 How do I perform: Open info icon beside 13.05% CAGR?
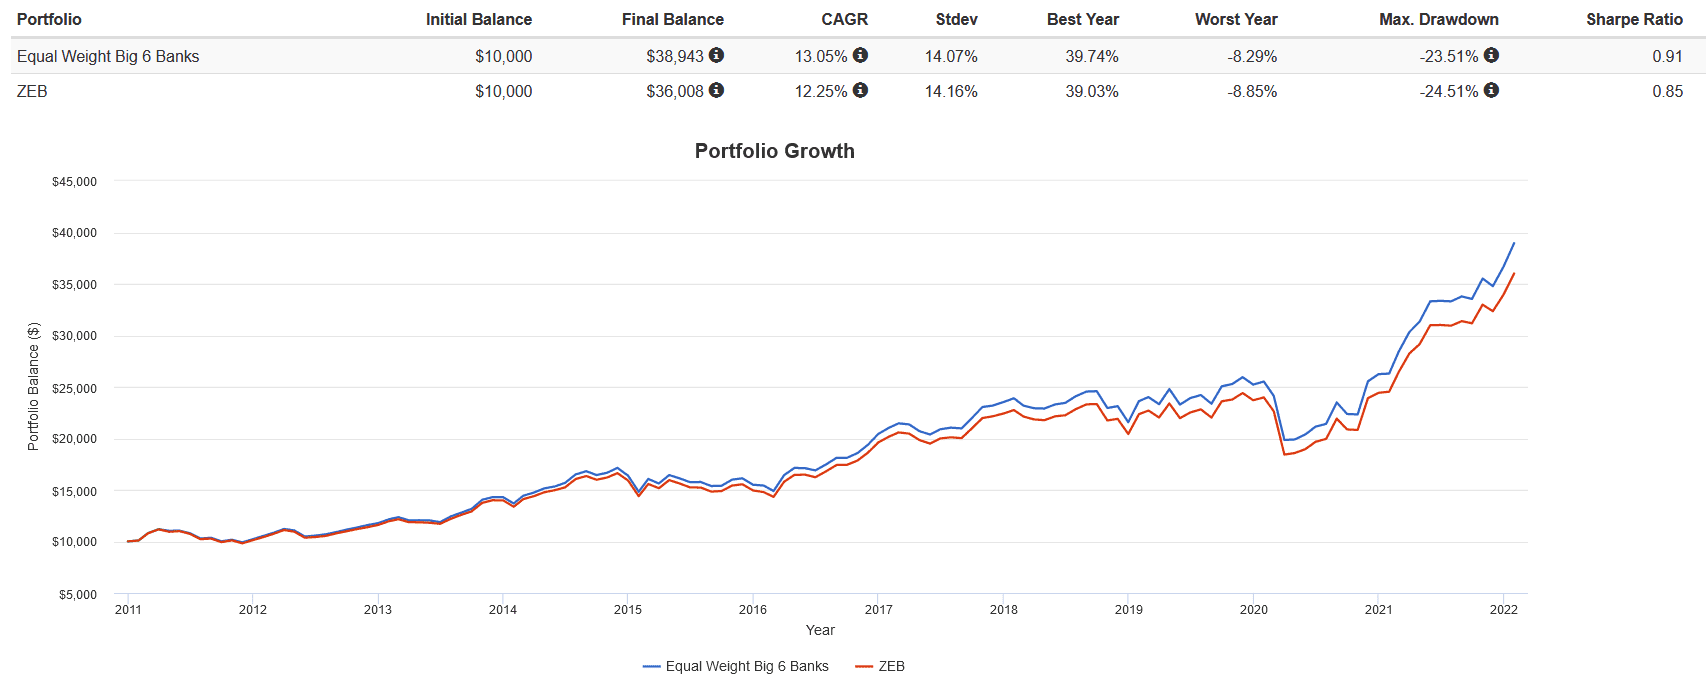coord(860,56)
